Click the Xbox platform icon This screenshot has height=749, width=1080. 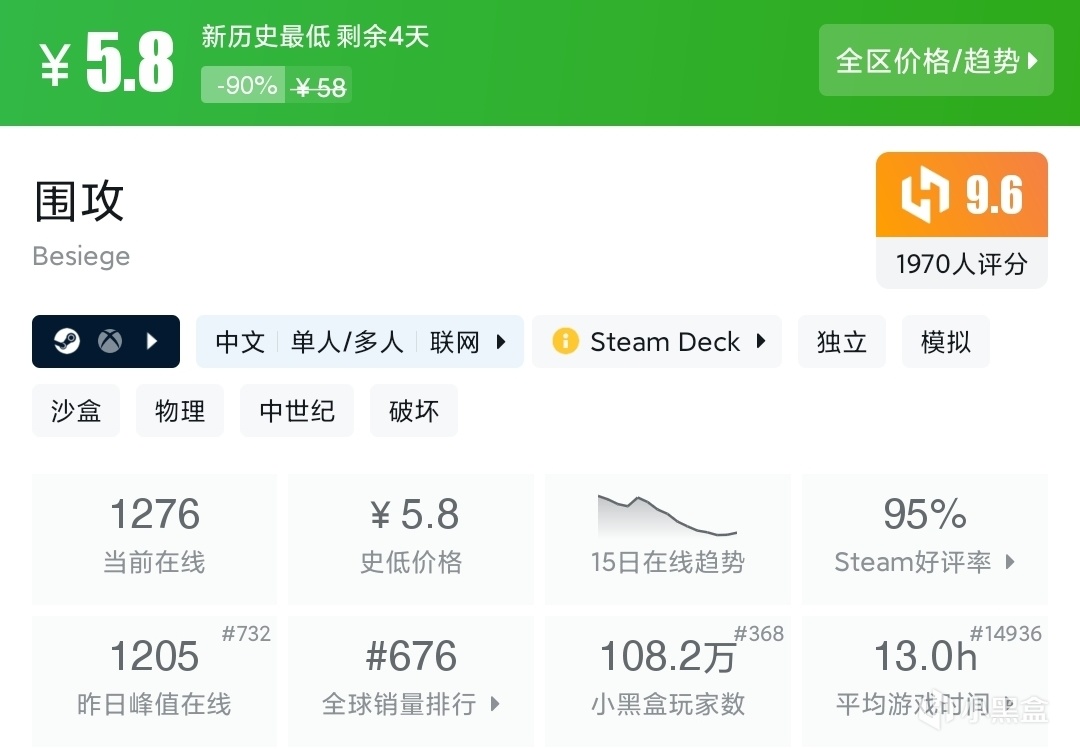point(109,341)
